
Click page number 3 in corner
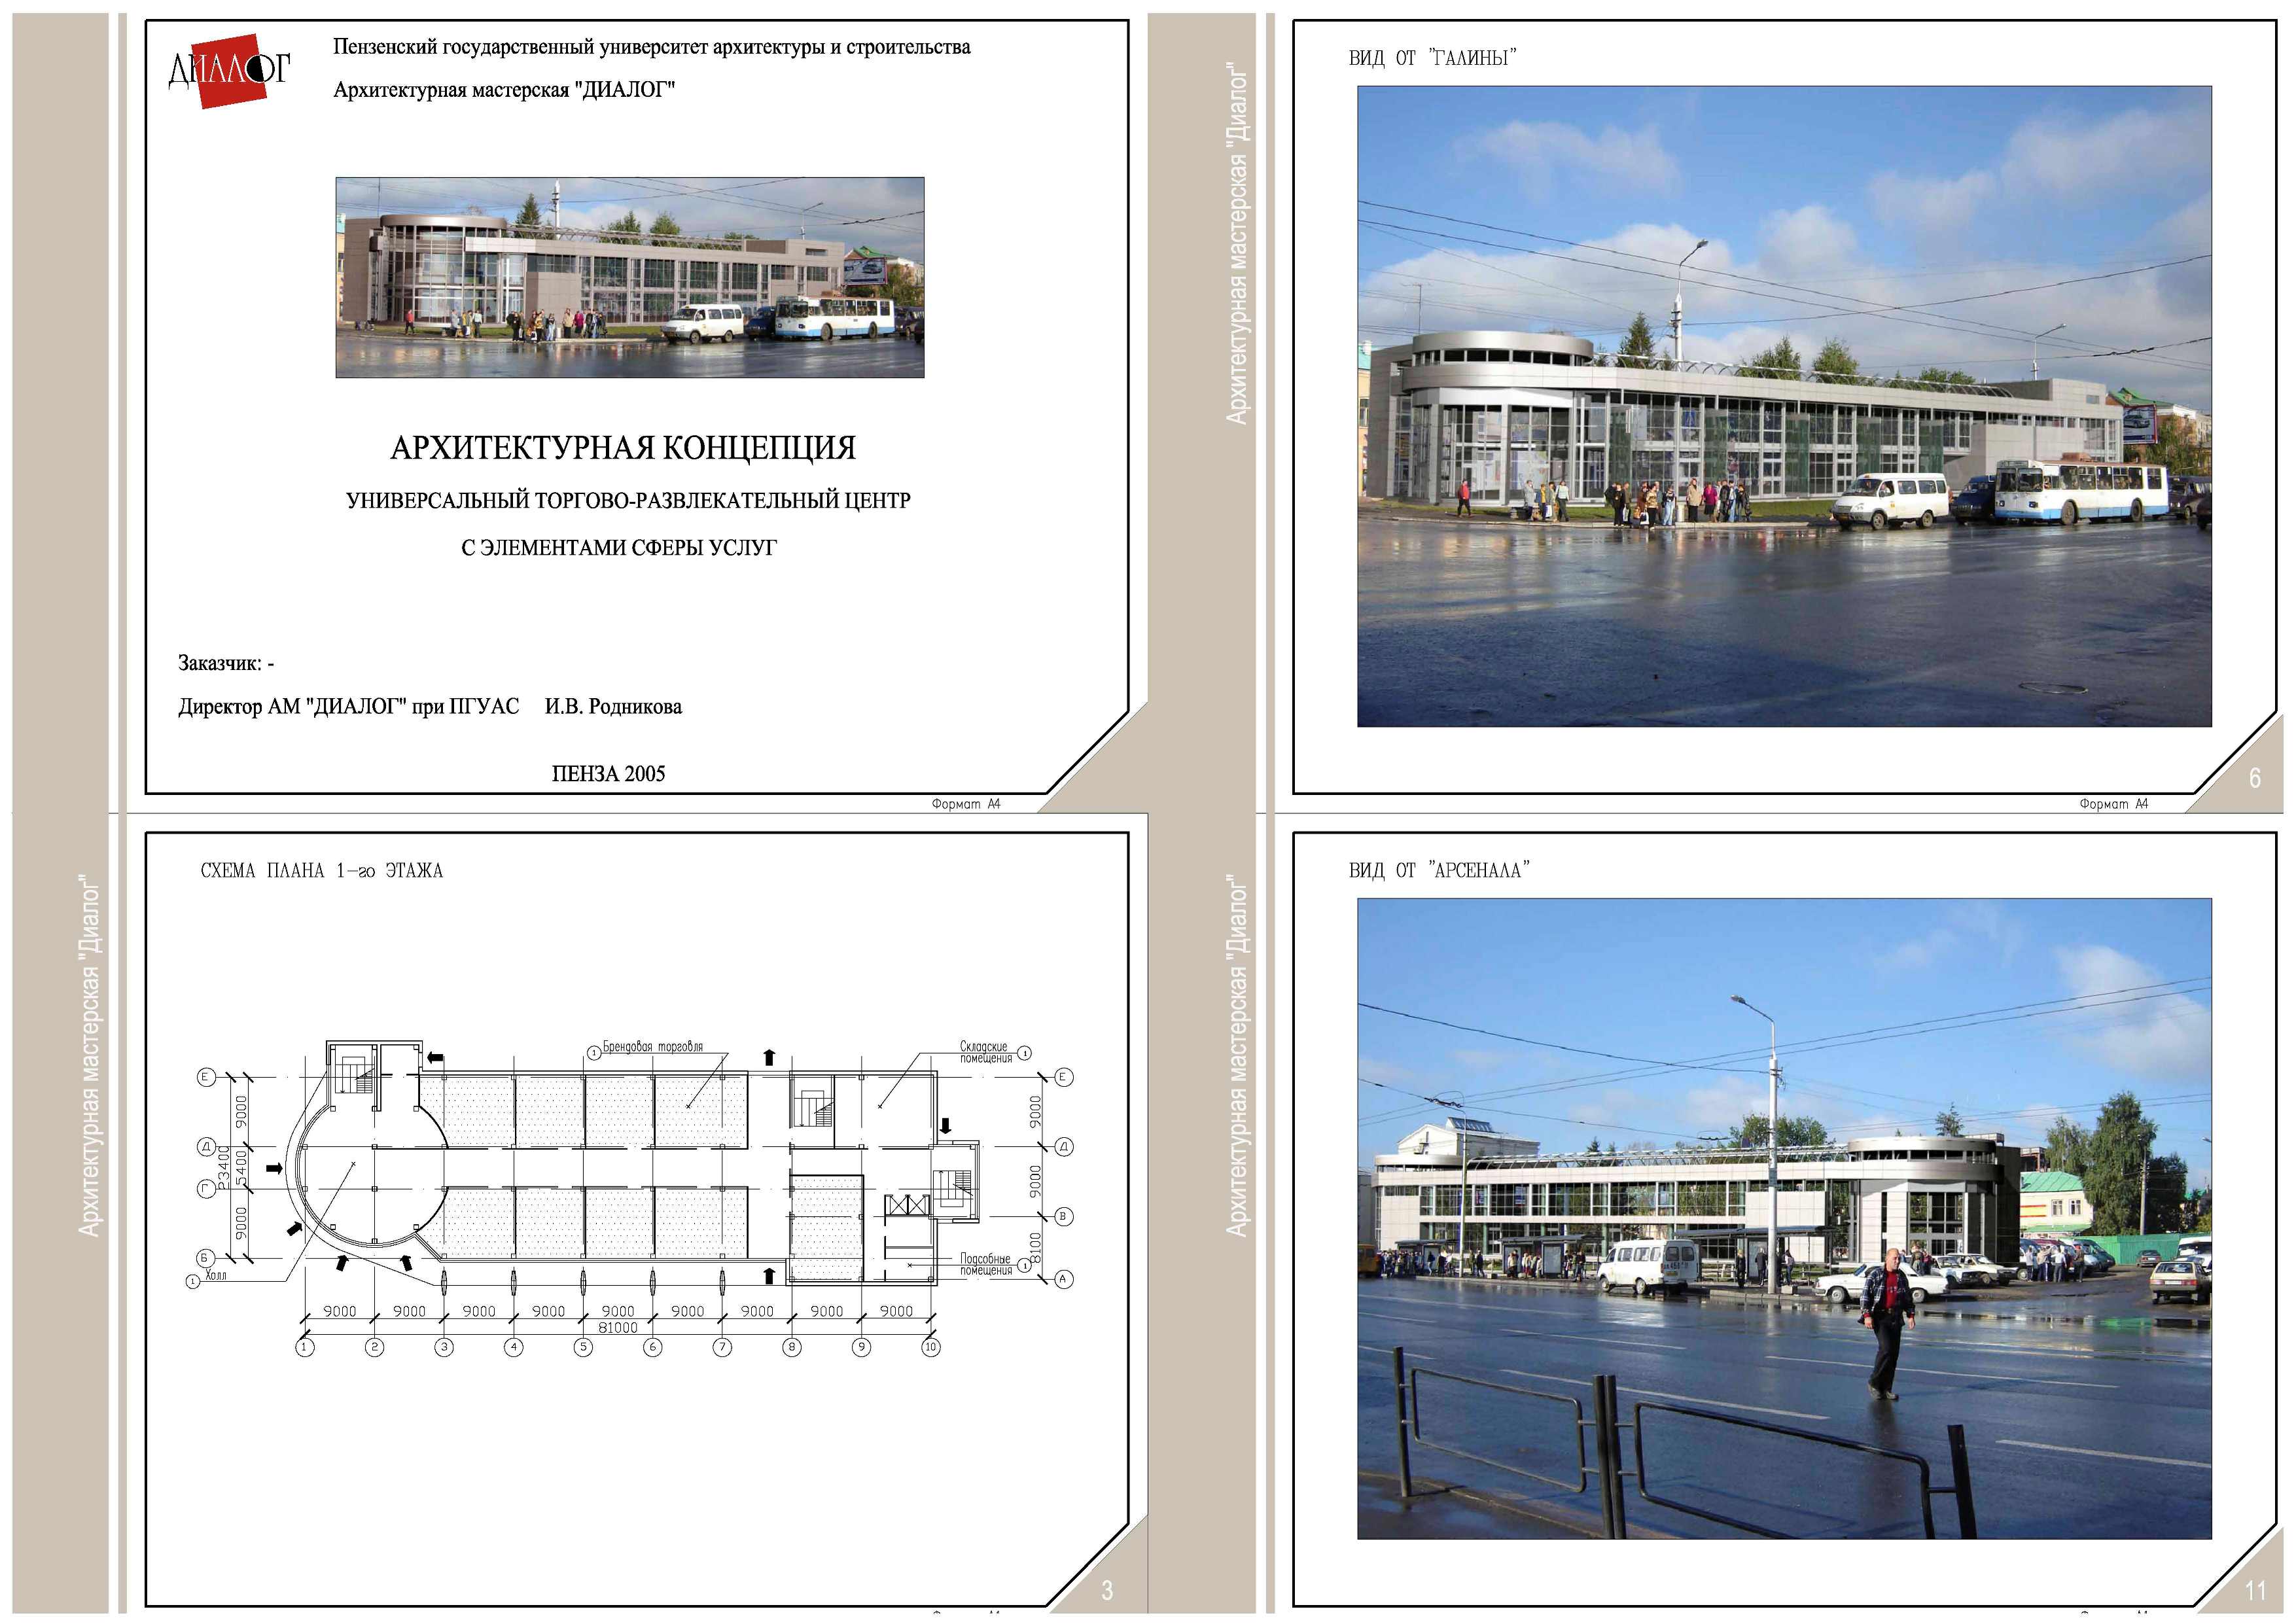[x=1107, y=1591]
